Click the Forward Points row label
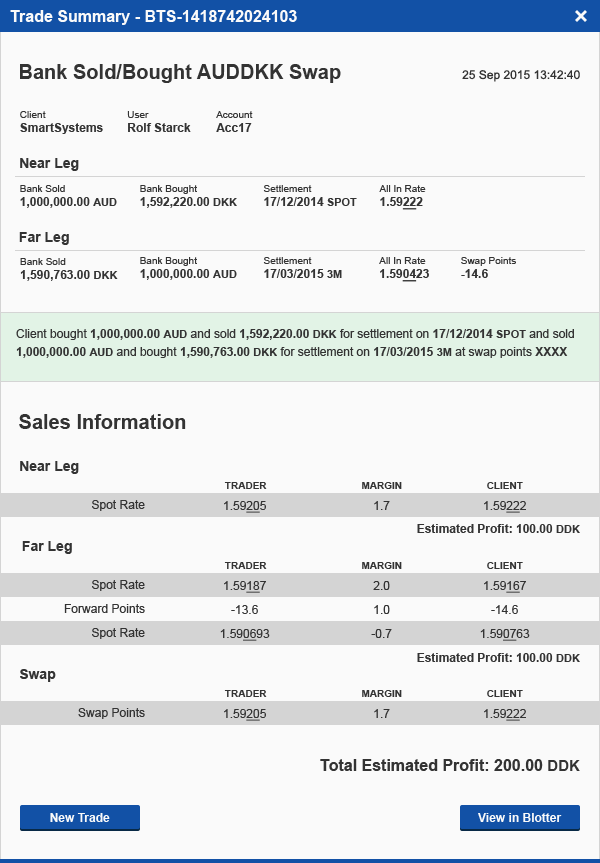The height and width of the screenshot is (863, 600). (x=104, y=609)
